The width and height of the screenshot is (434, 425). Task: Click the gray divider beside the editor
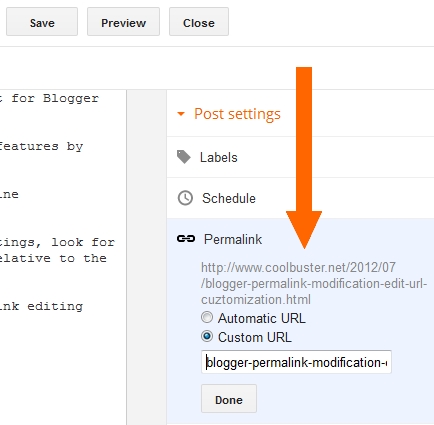pyautogui.click(x=147, y=257)
